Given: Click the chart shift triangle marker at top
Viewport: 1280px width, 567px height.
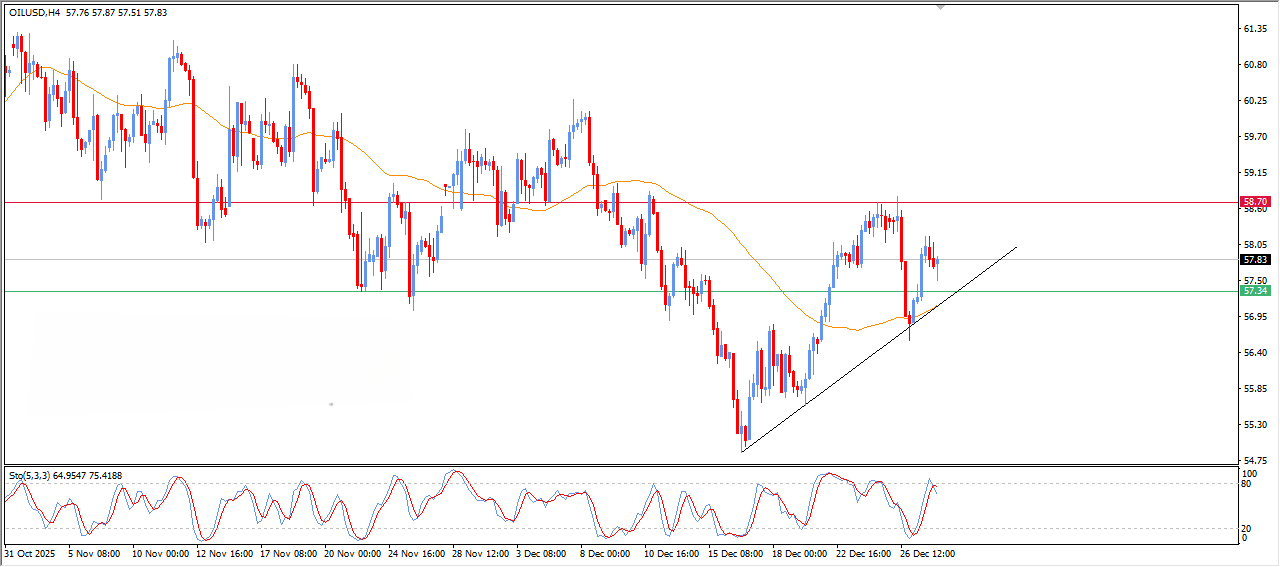Looking at the screenshot, I should pyautogui.click(x=940, y=7).
